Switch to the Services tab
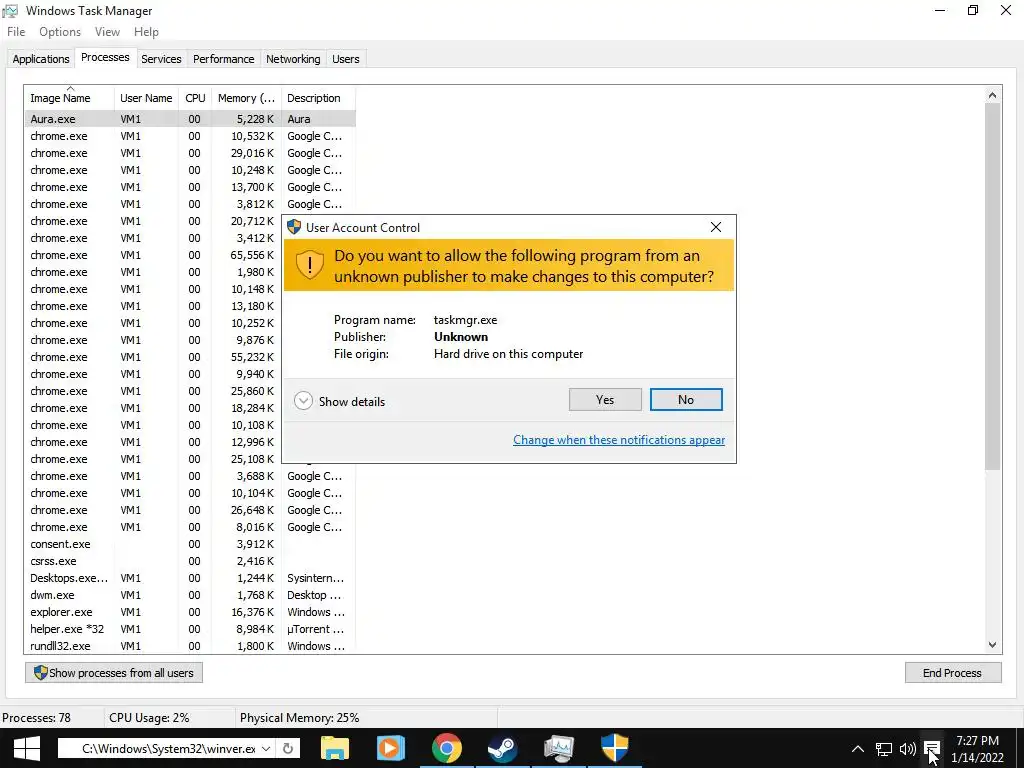This screenshot has width=1024, height=768. click(161, 59)
